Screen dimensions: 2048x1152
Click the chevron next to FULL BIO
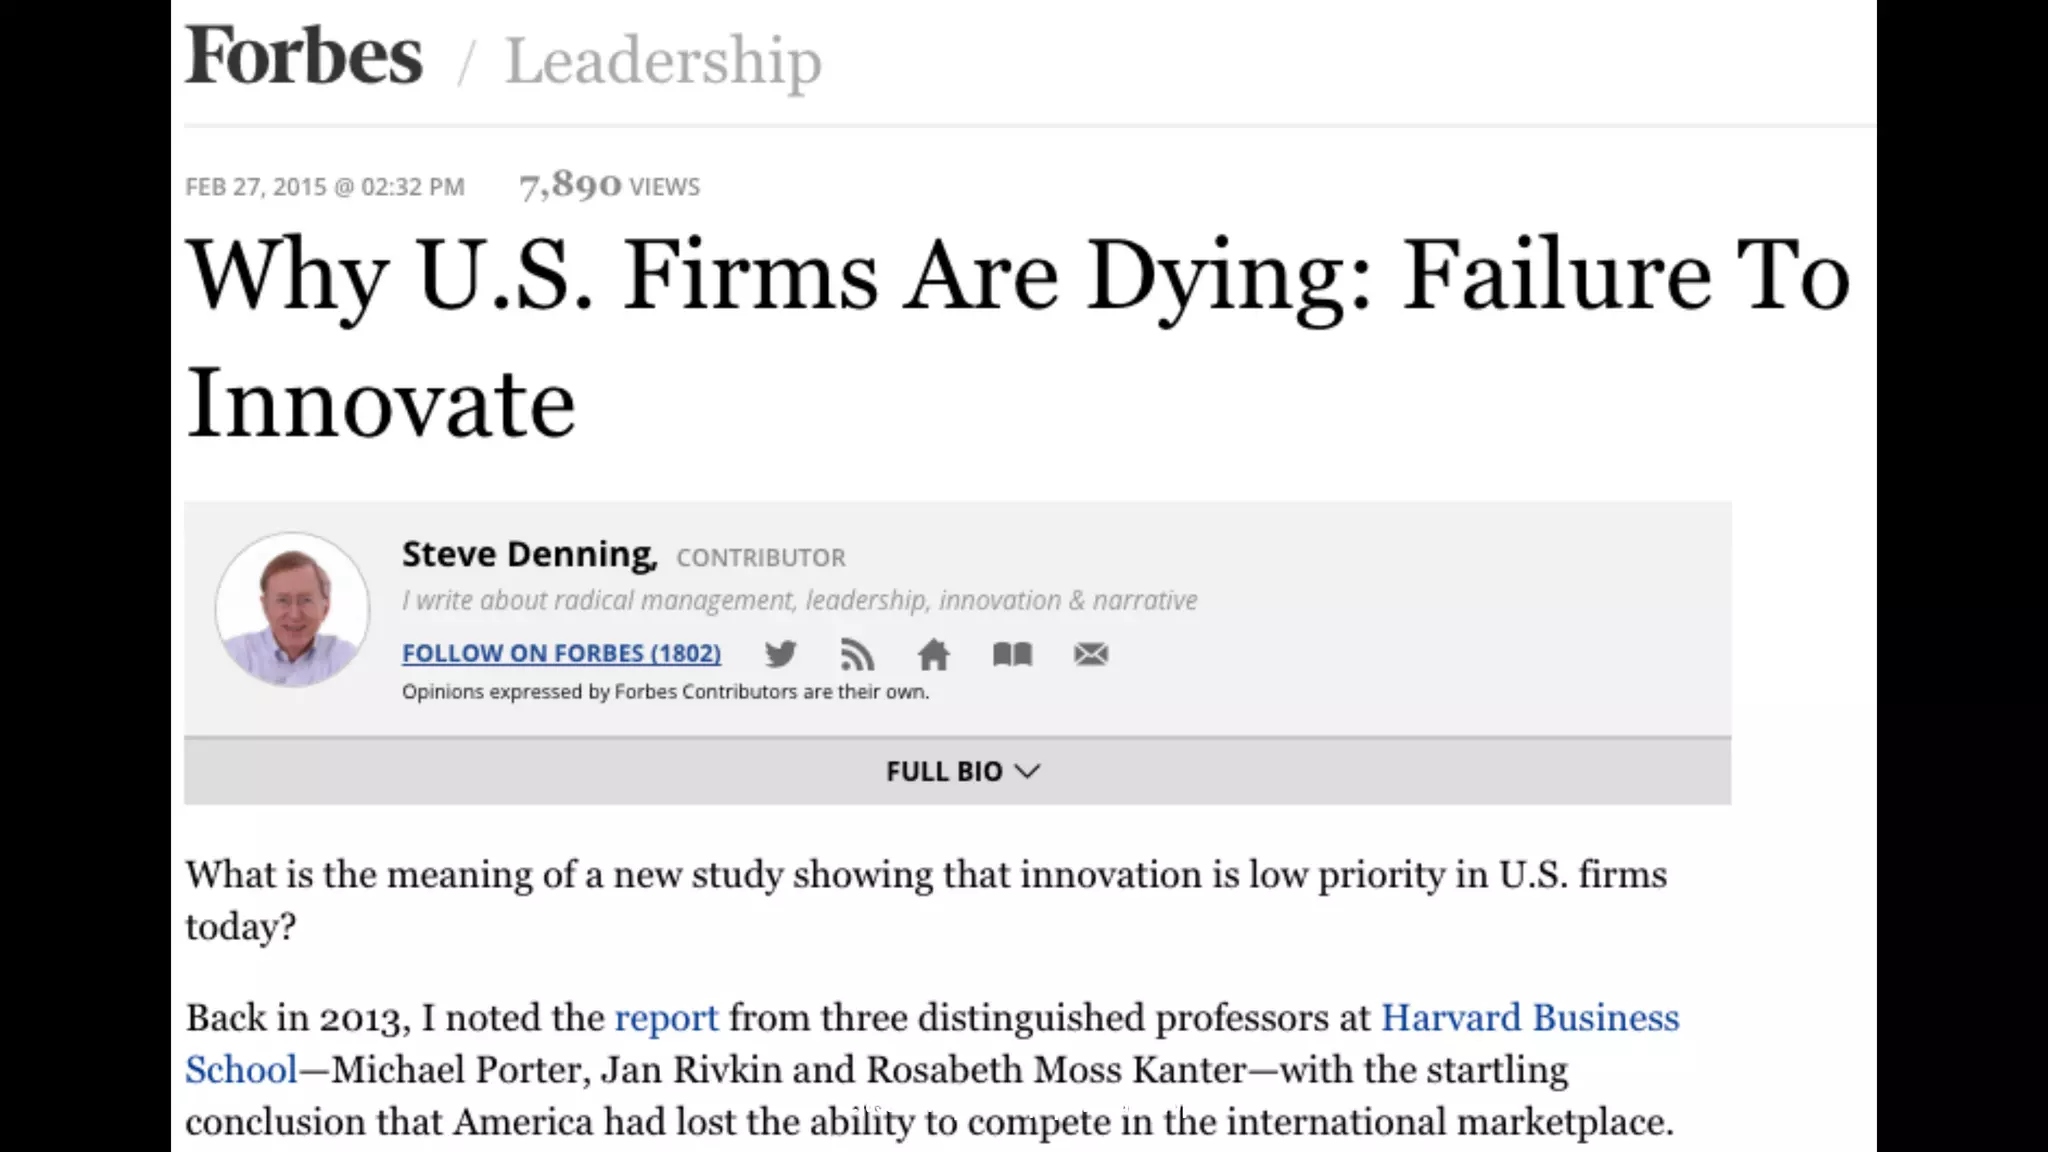(x=1027, y=771)
